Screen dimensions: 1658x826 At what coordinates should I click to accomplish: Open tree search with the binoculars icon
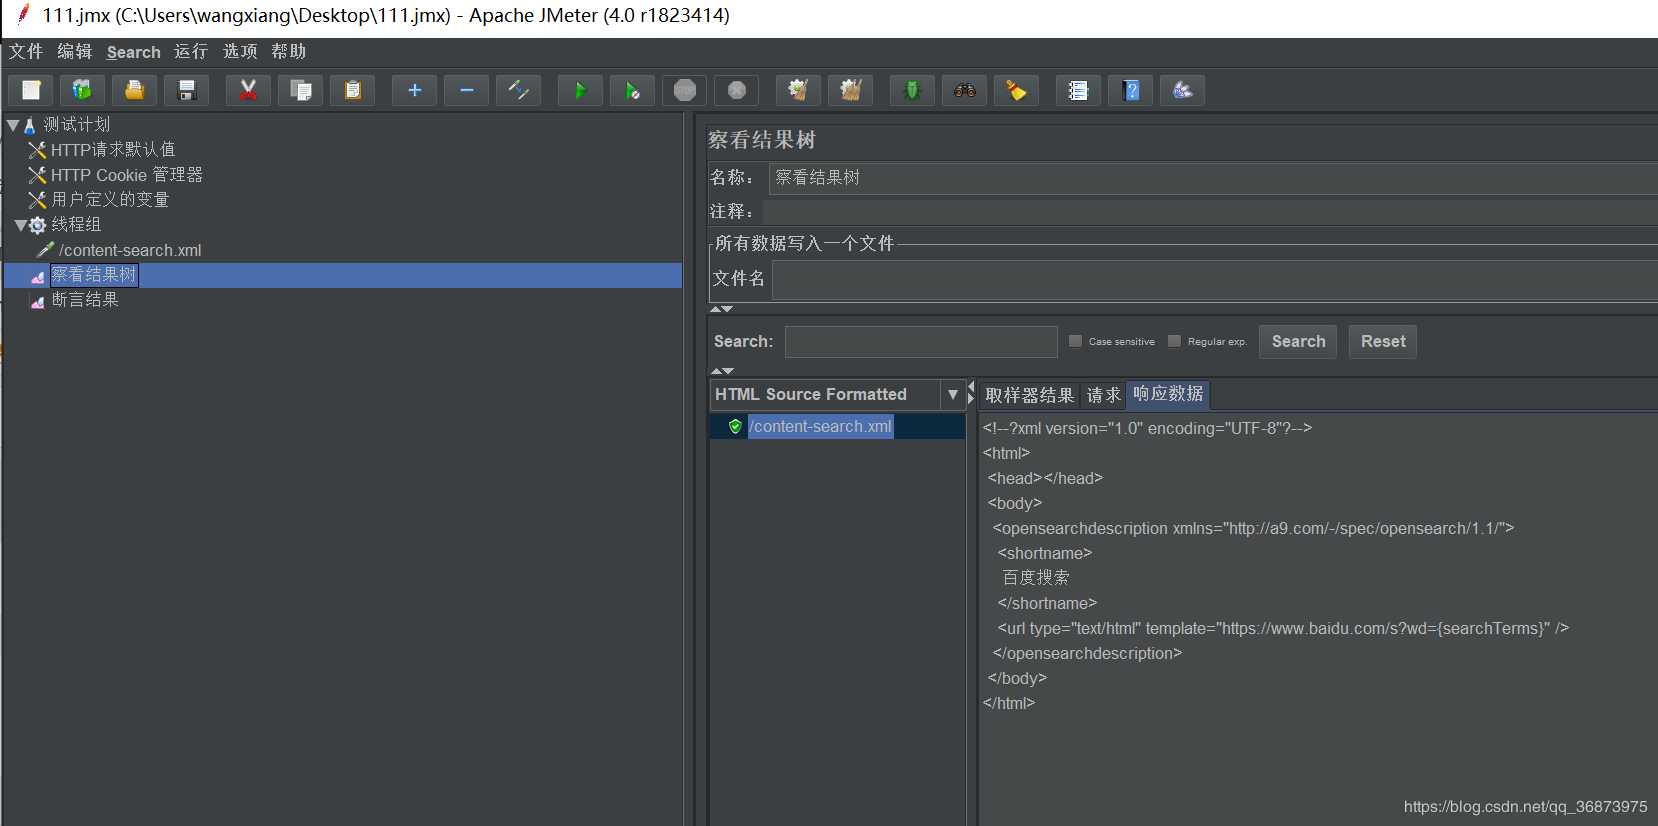coord(964,90)
